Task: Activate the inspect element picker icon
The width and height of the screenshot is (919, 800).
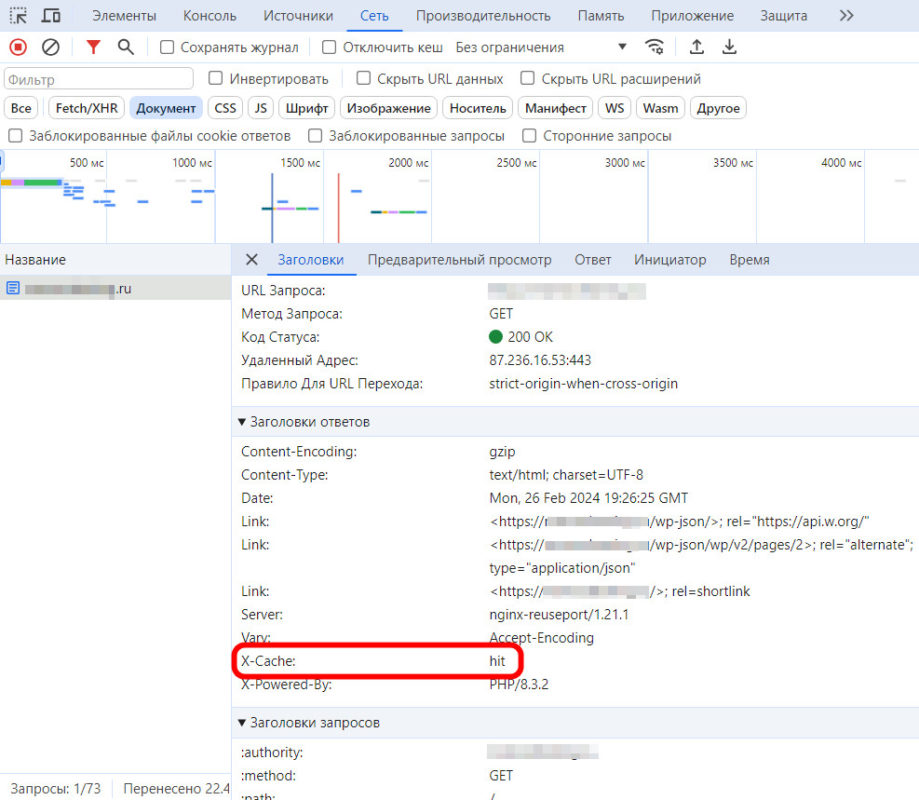Action: (x=19, y=15)
